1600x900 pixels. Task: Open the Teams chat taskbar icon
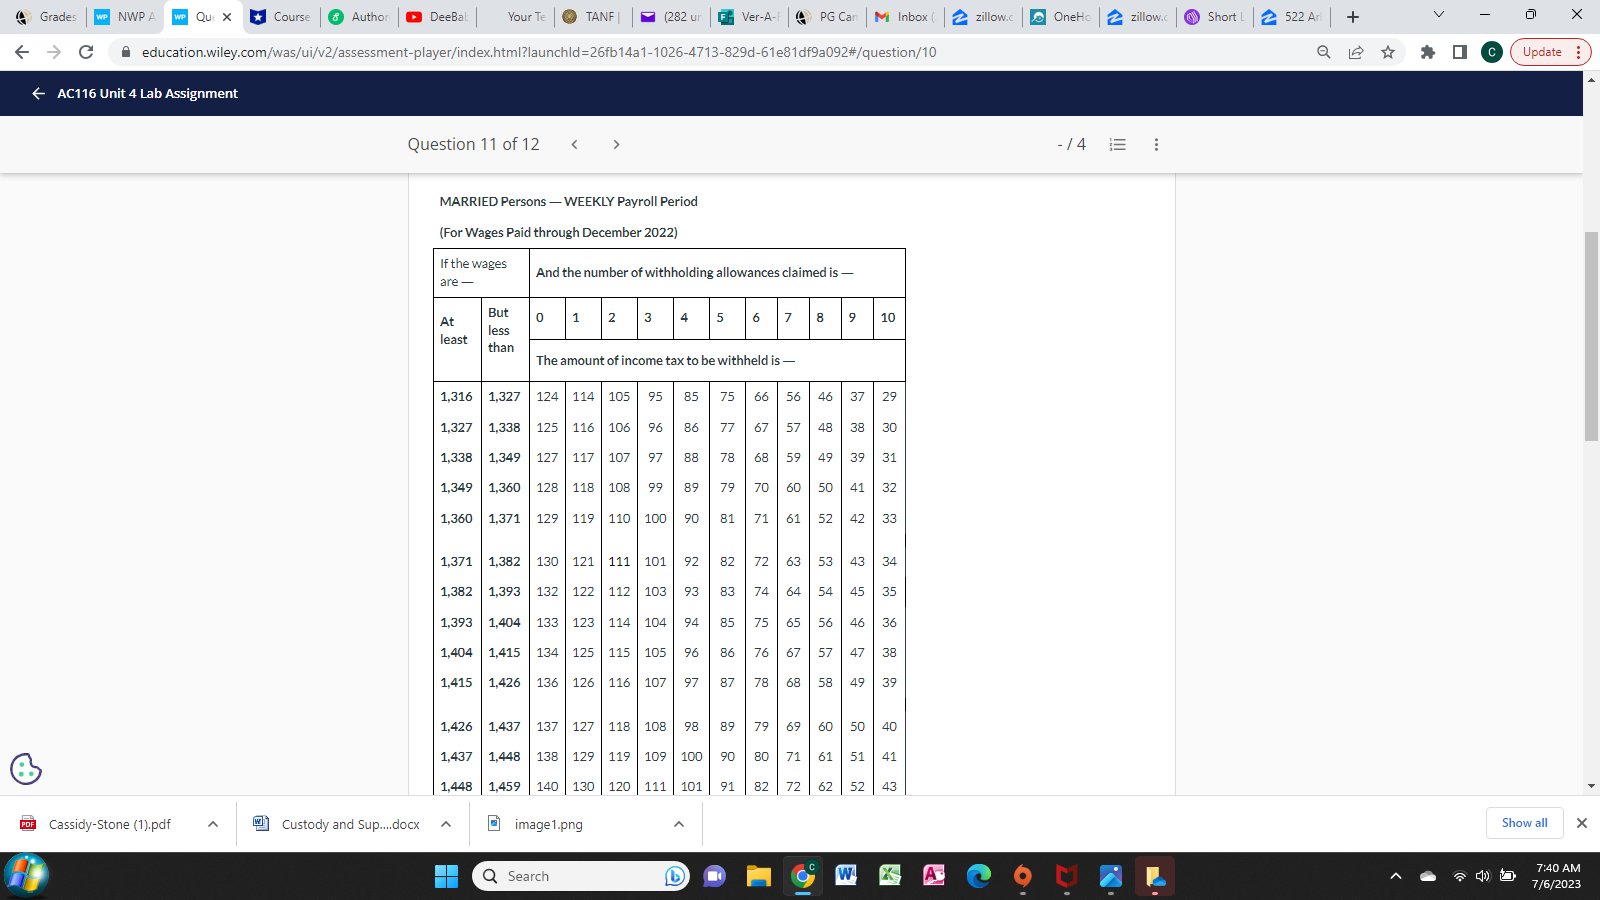[714, 876]
